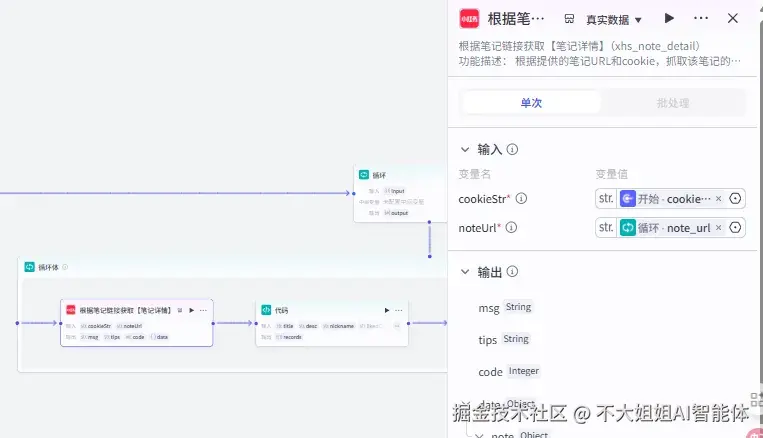Viewport: 763px width, 438px height.
Task: Run the 笔记详情 node with its play button
Action: point(192,310)
